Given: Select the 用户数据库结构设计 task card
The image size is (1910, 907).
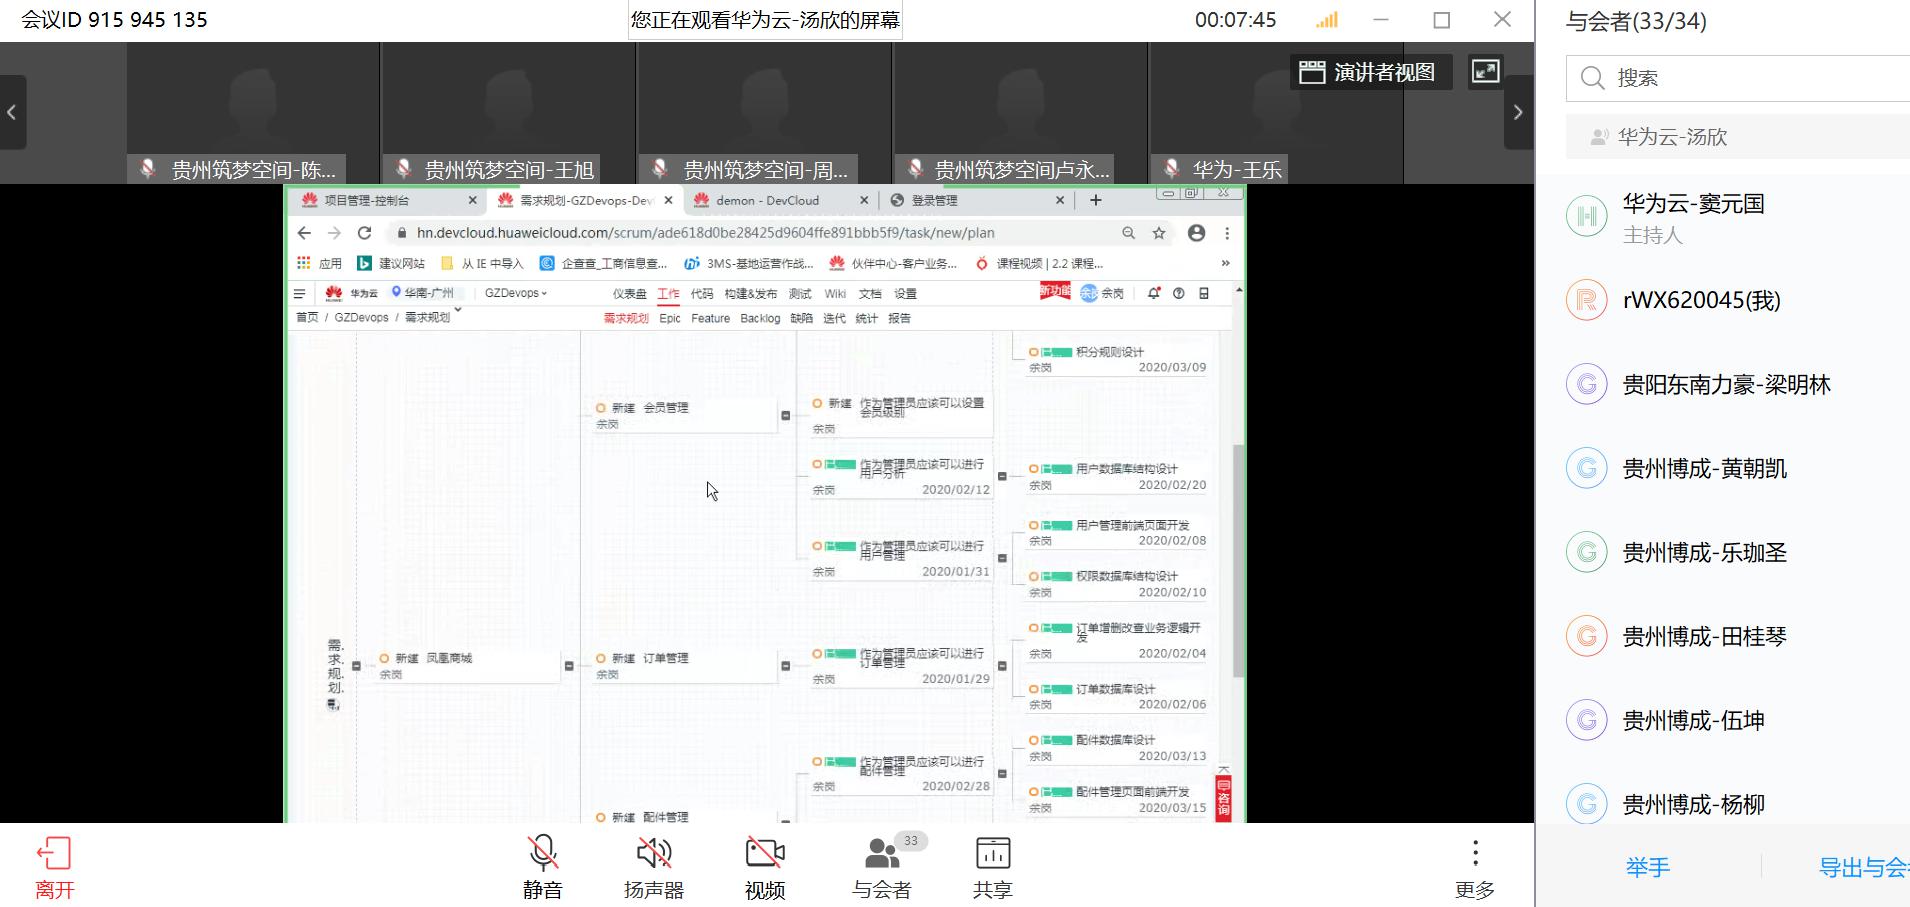Looking at the screenshot, I should point(1117,476).
